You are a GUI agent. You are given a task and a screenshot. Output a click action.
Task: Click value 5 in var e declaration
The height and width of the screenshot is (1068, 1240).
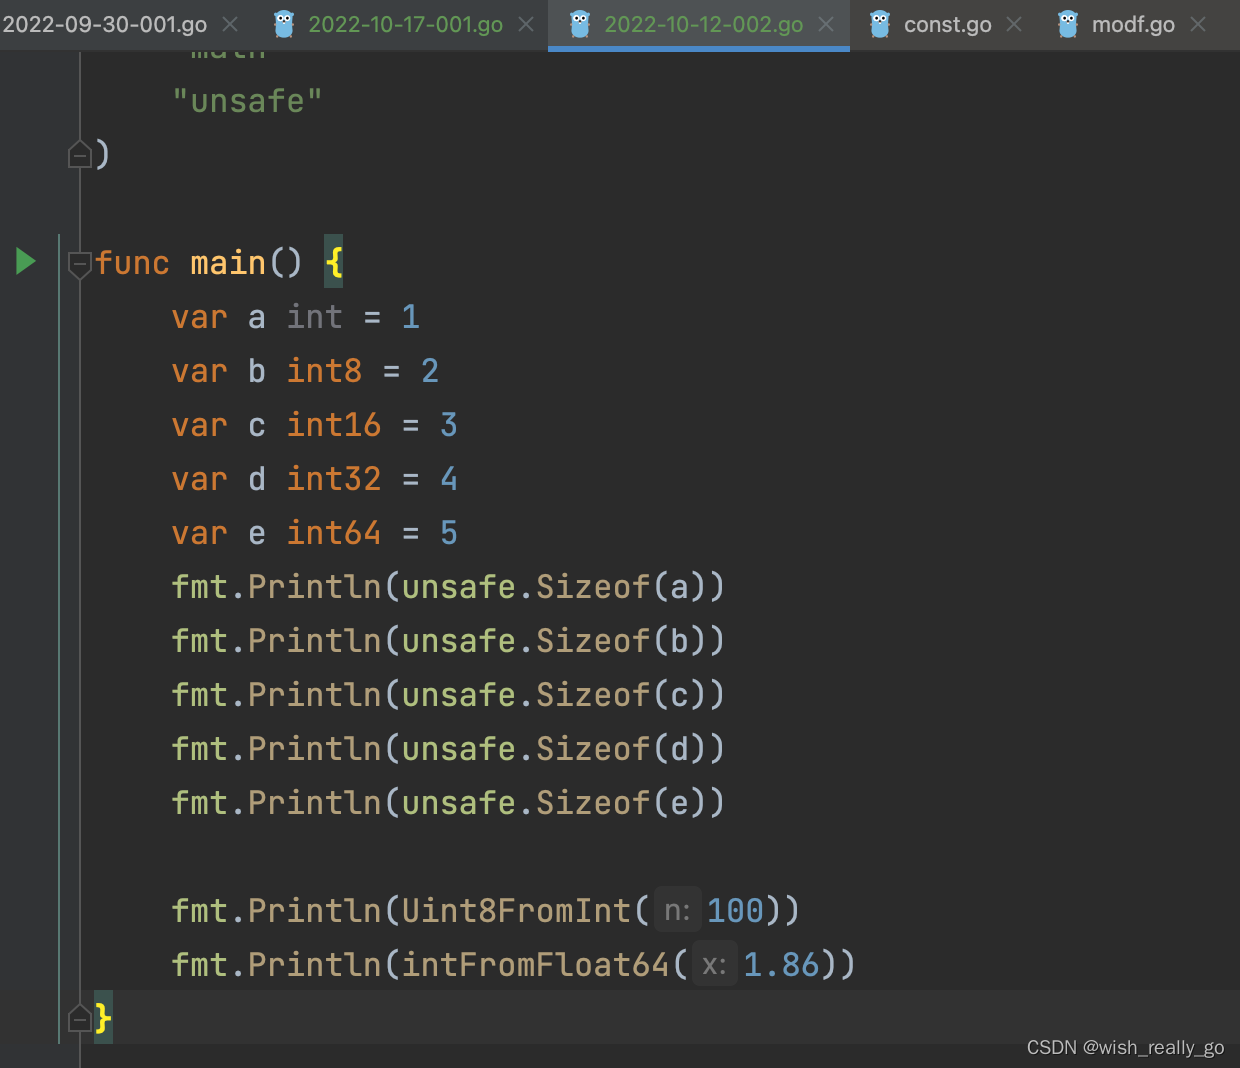[449, 533]
